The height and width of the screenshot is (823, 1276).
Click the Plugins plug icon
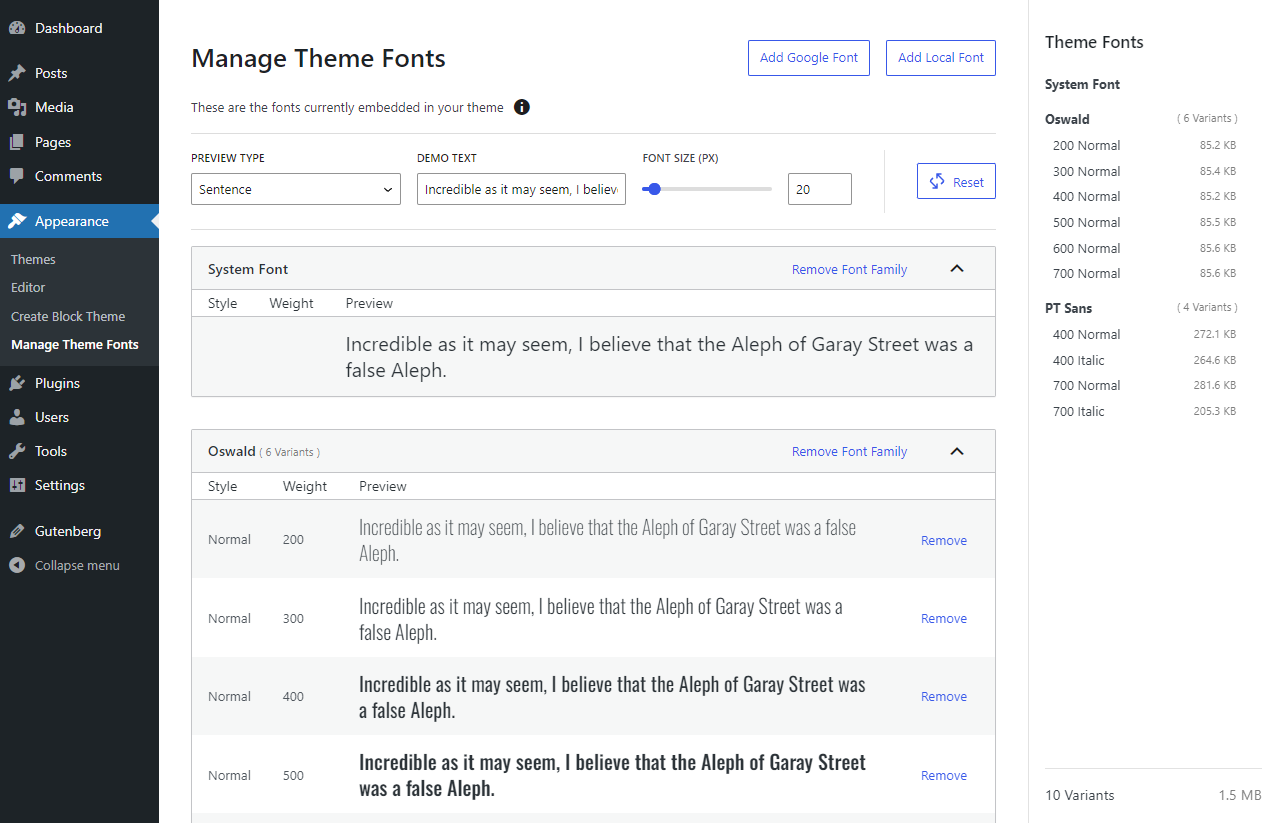[x=17, y=383]
